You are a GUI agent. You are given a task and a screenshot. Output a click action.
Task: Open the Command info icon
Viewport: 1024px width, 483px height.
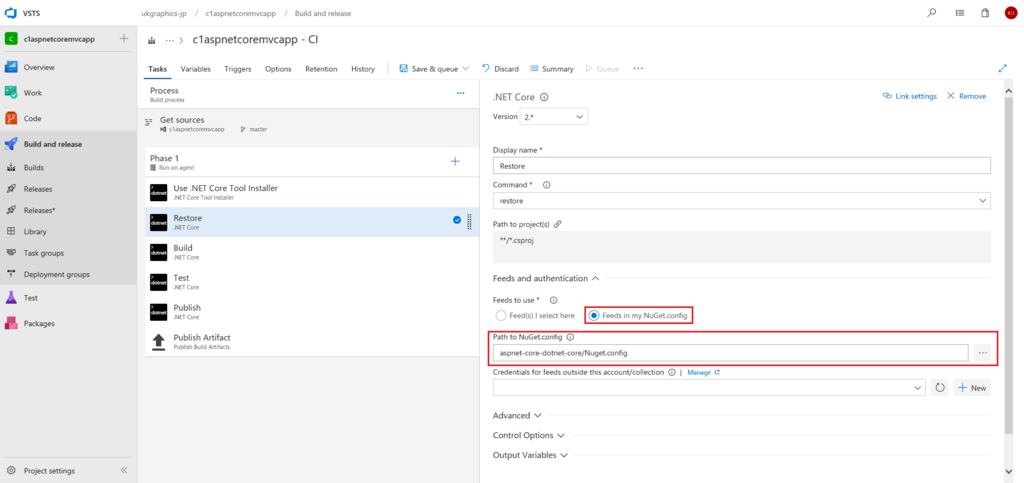[547, 185]
